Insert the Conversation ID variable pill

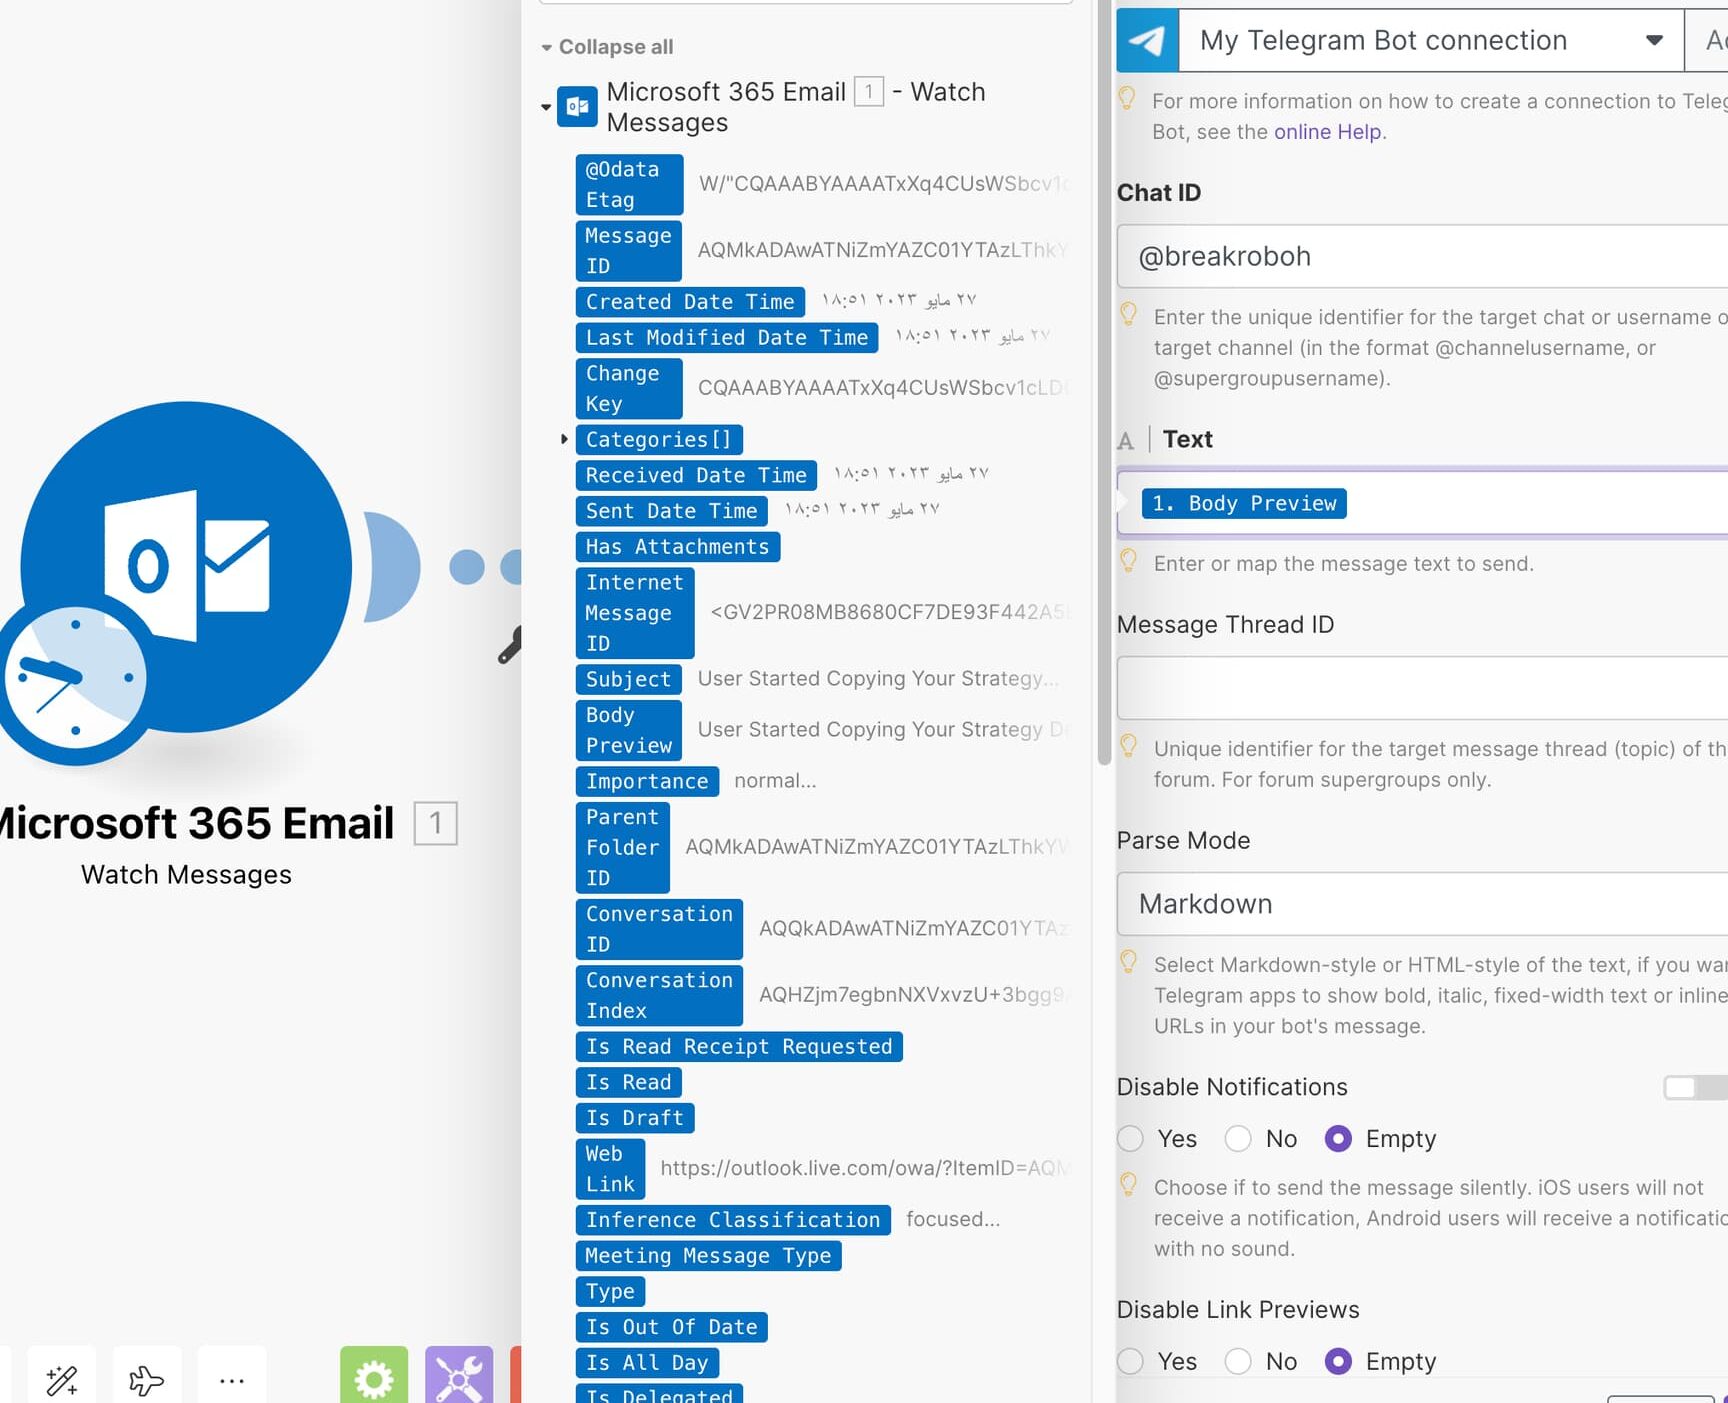coord(659,929)
